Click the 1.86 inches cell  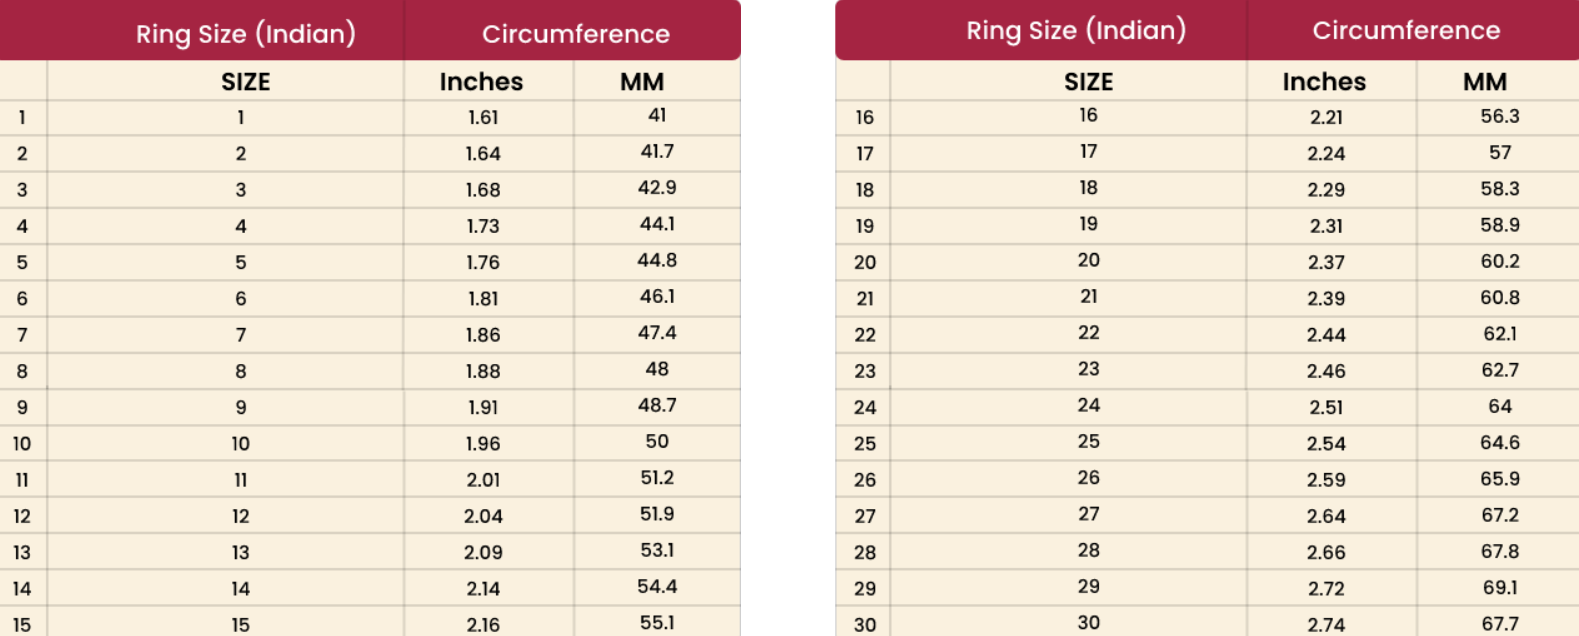click(x=483, y=335)
